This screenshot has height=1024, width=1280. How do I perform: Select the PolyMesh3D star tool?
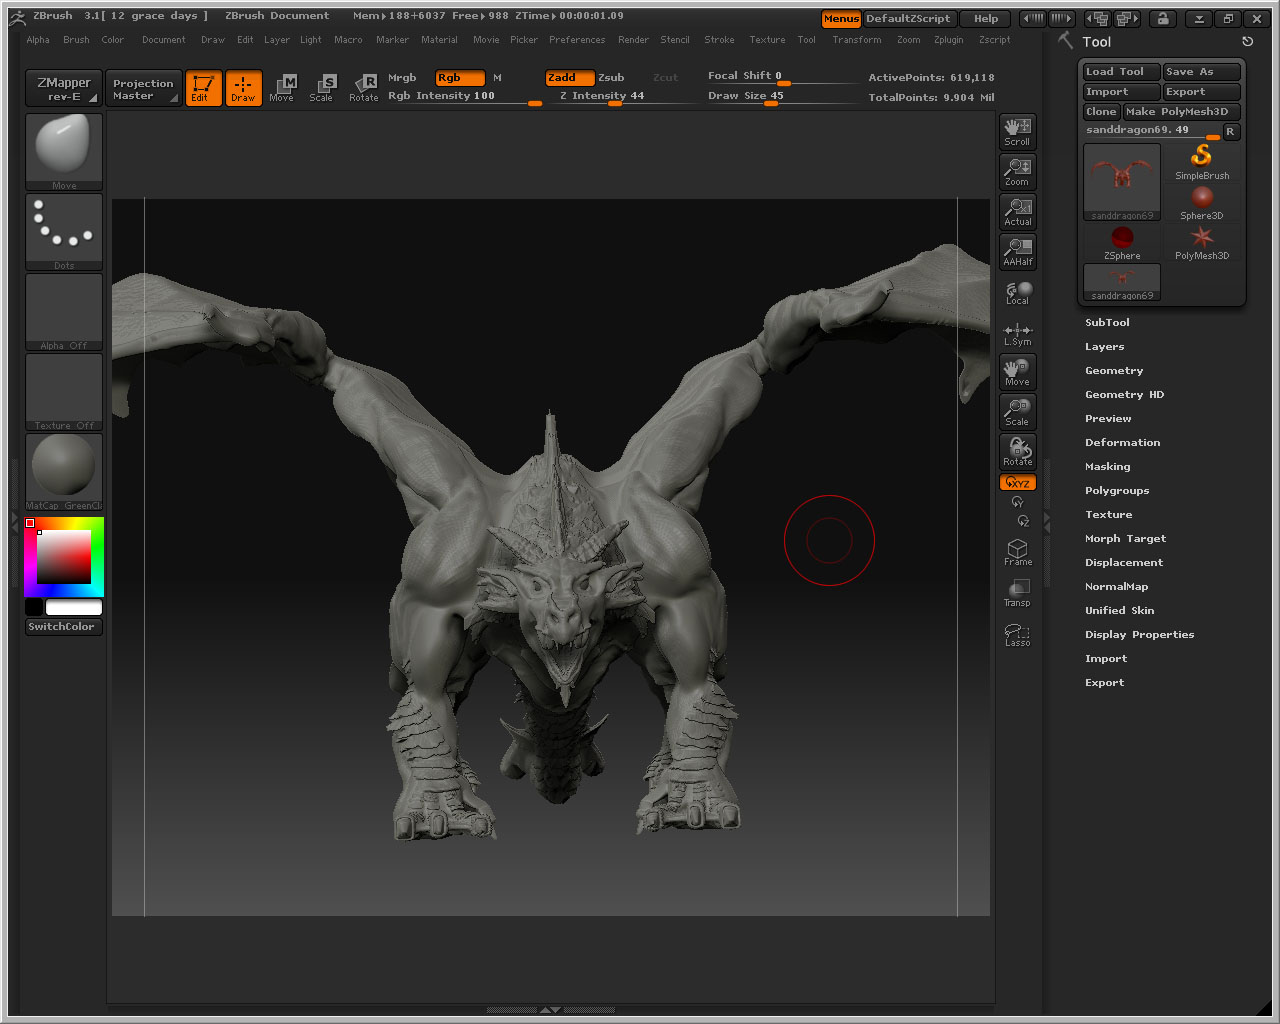(1202, 242)
